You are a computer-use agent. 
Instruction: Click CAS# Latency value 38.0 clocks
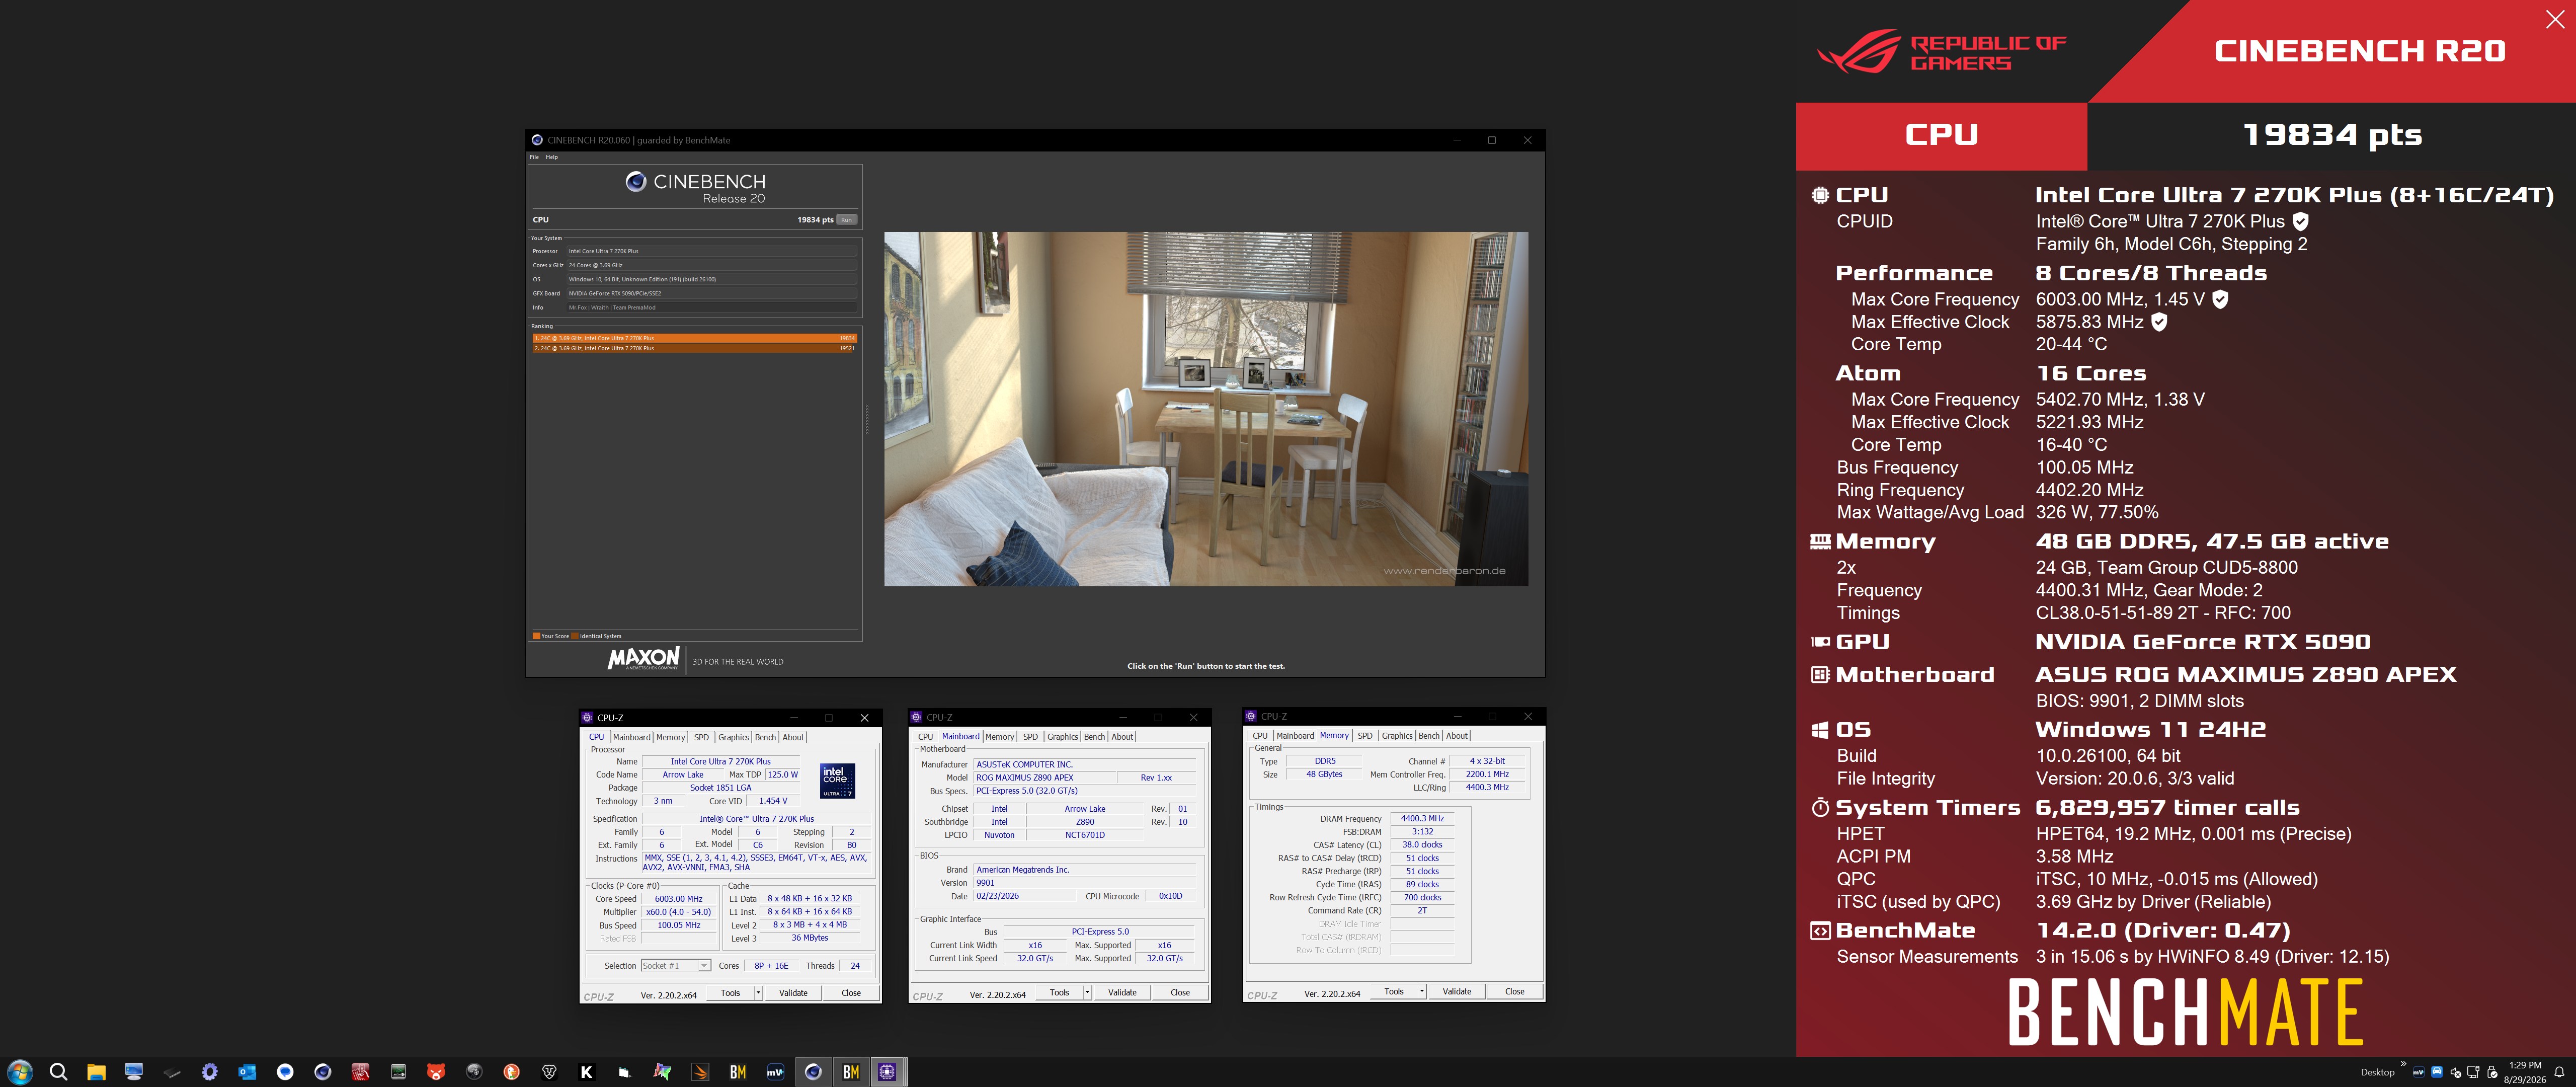pos(1422,845)
